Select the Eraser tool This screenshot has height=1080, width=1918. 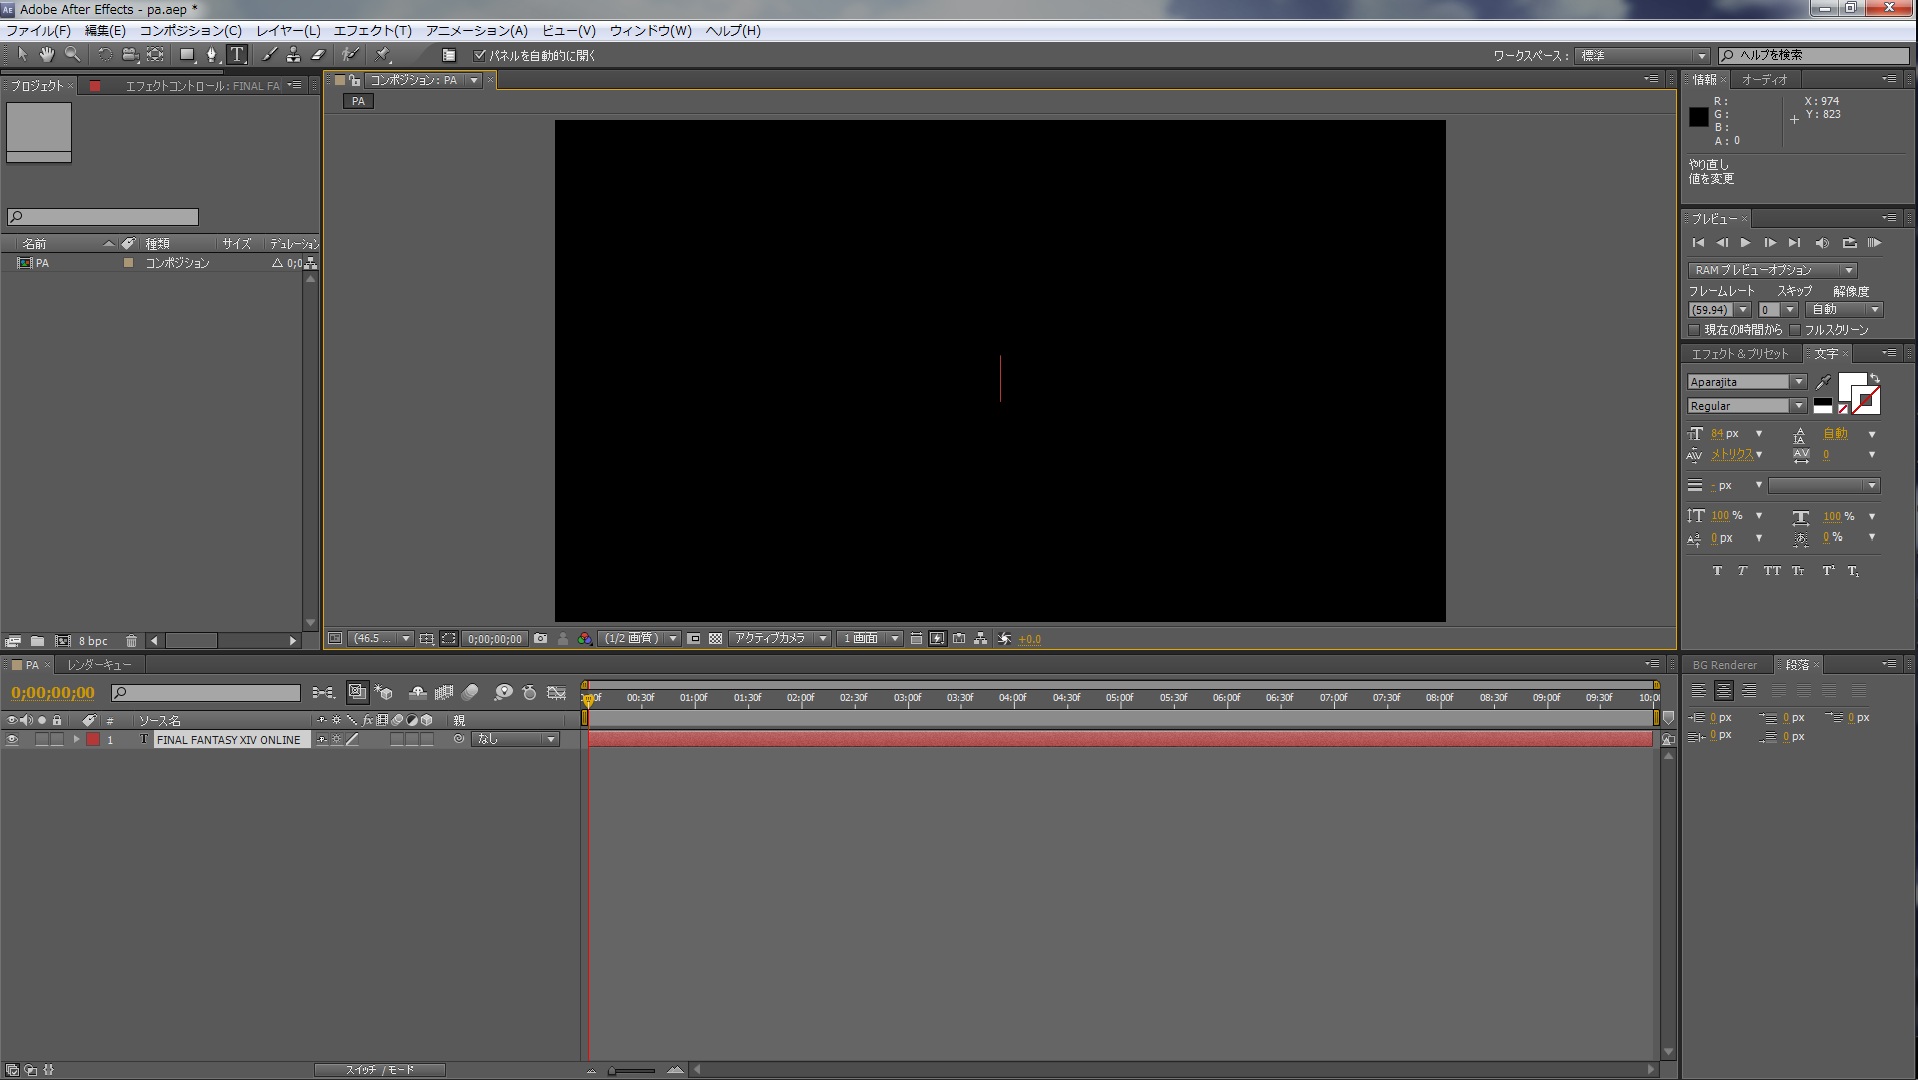[x=318, y=55]
